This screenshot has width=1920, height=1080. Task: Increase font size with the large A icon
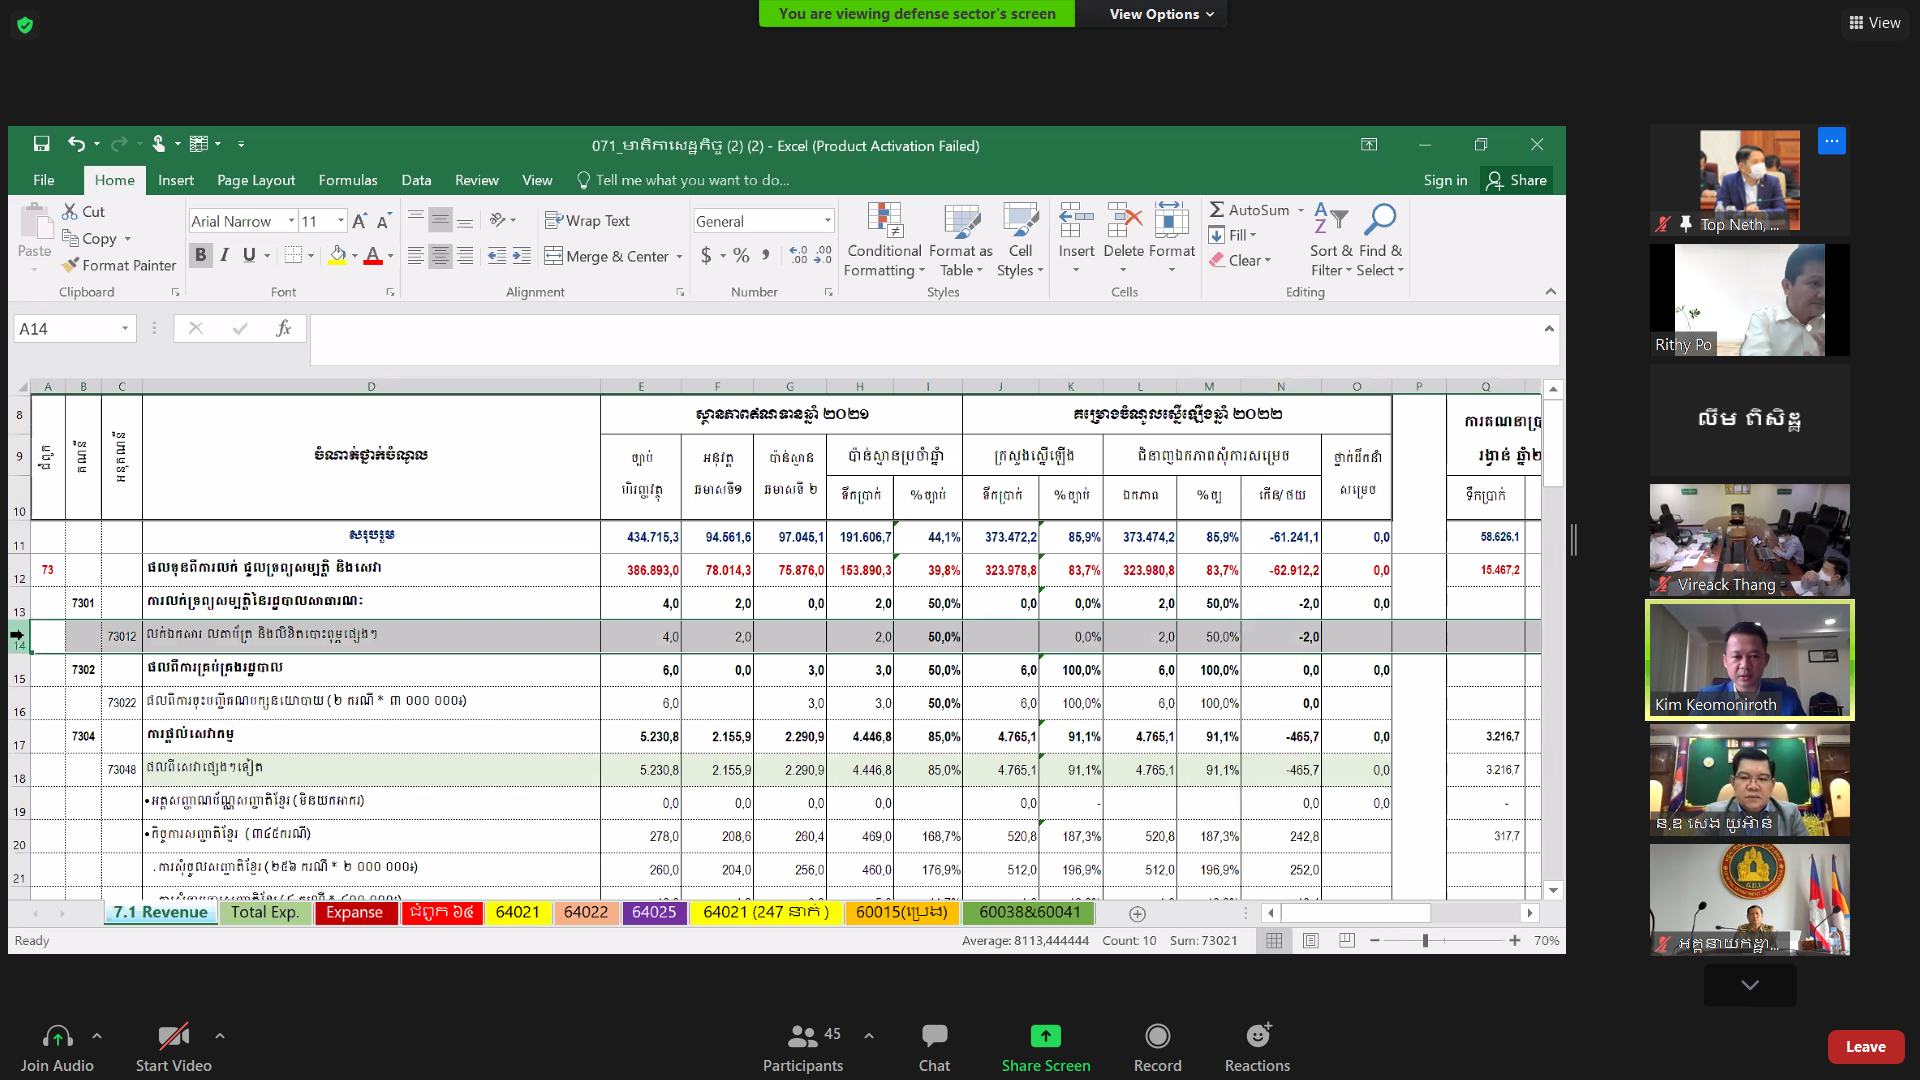point(359,222)
